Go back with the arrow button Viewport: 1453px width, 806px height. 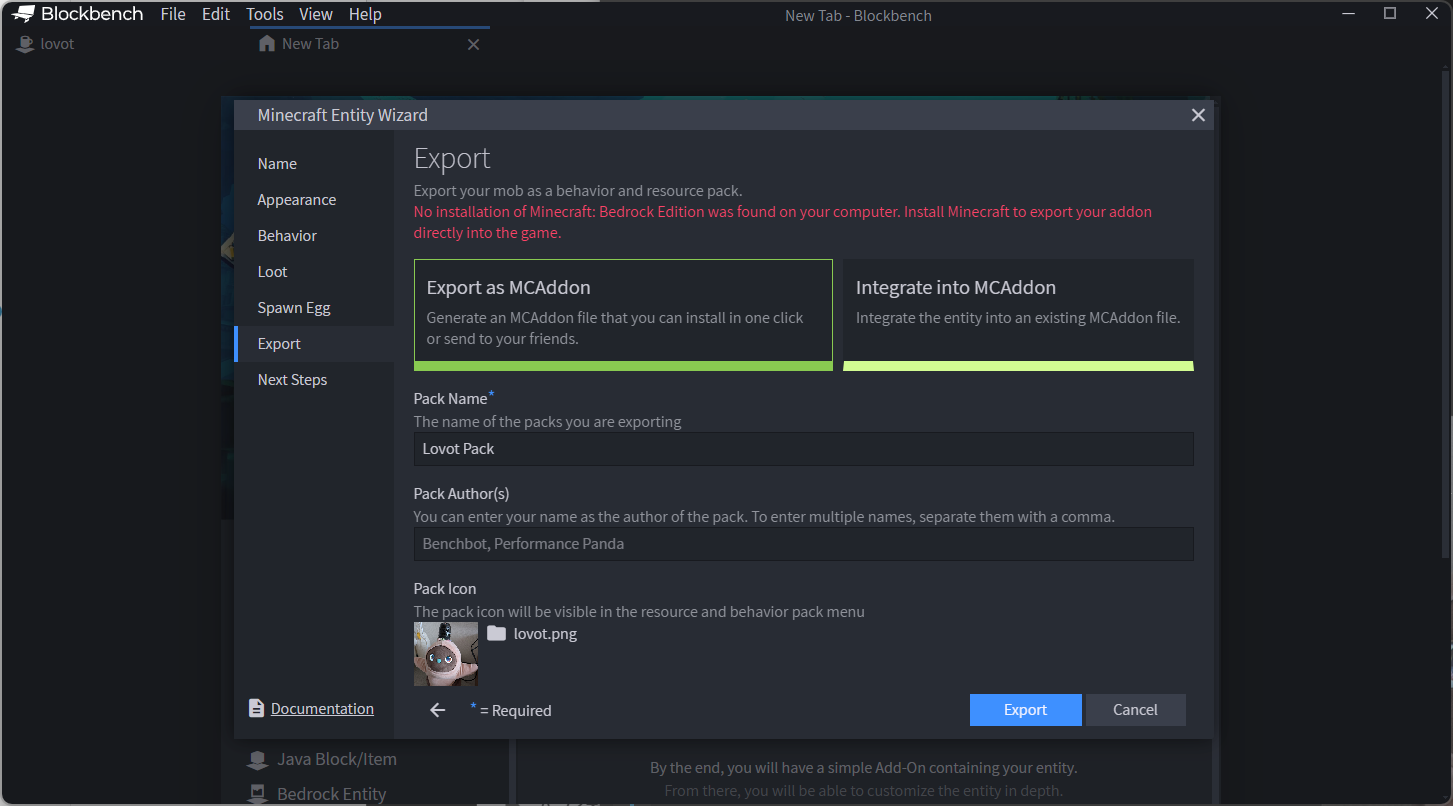click(x=437, y=710)
